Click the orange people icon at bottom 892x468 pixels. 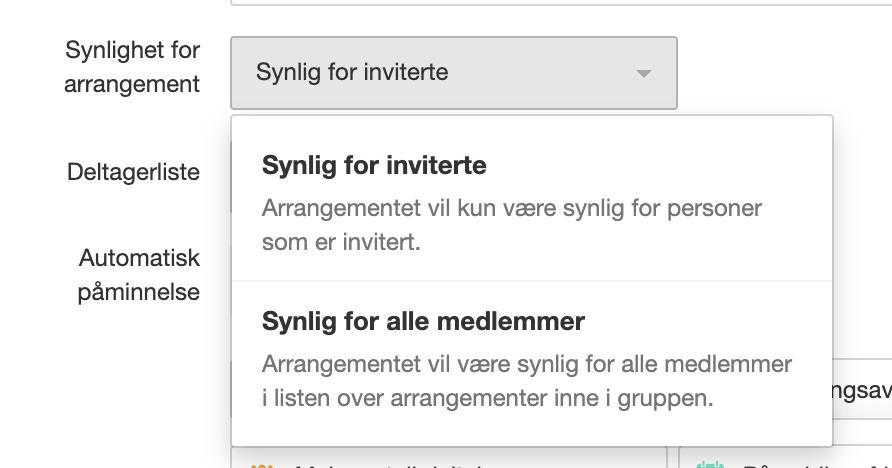pos(262,465)
